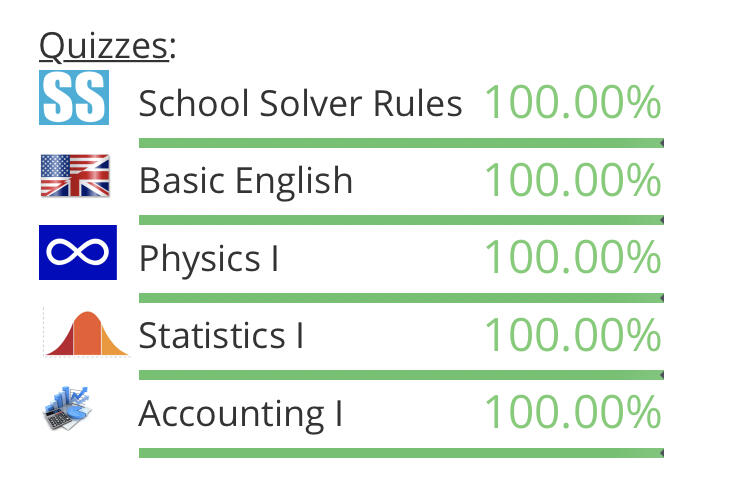Click the Physics I green progress bar
This screenshot has width=744, height=498.
[x=400, y=298]
